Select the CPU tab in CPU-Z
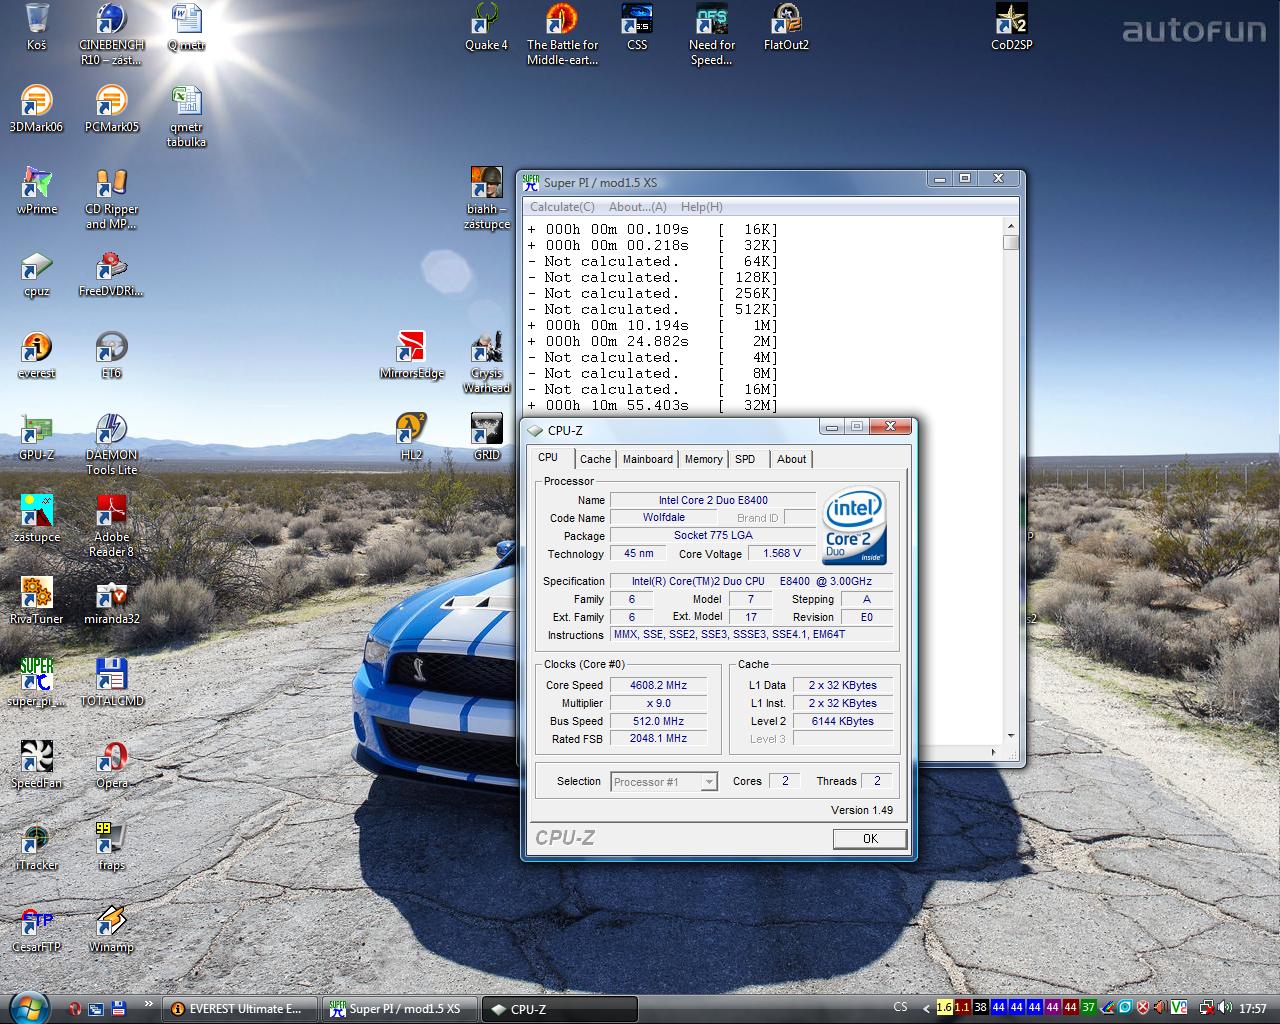This screenshot has height=1024, width=1280. pyautogui.click(x=548, y=457)
